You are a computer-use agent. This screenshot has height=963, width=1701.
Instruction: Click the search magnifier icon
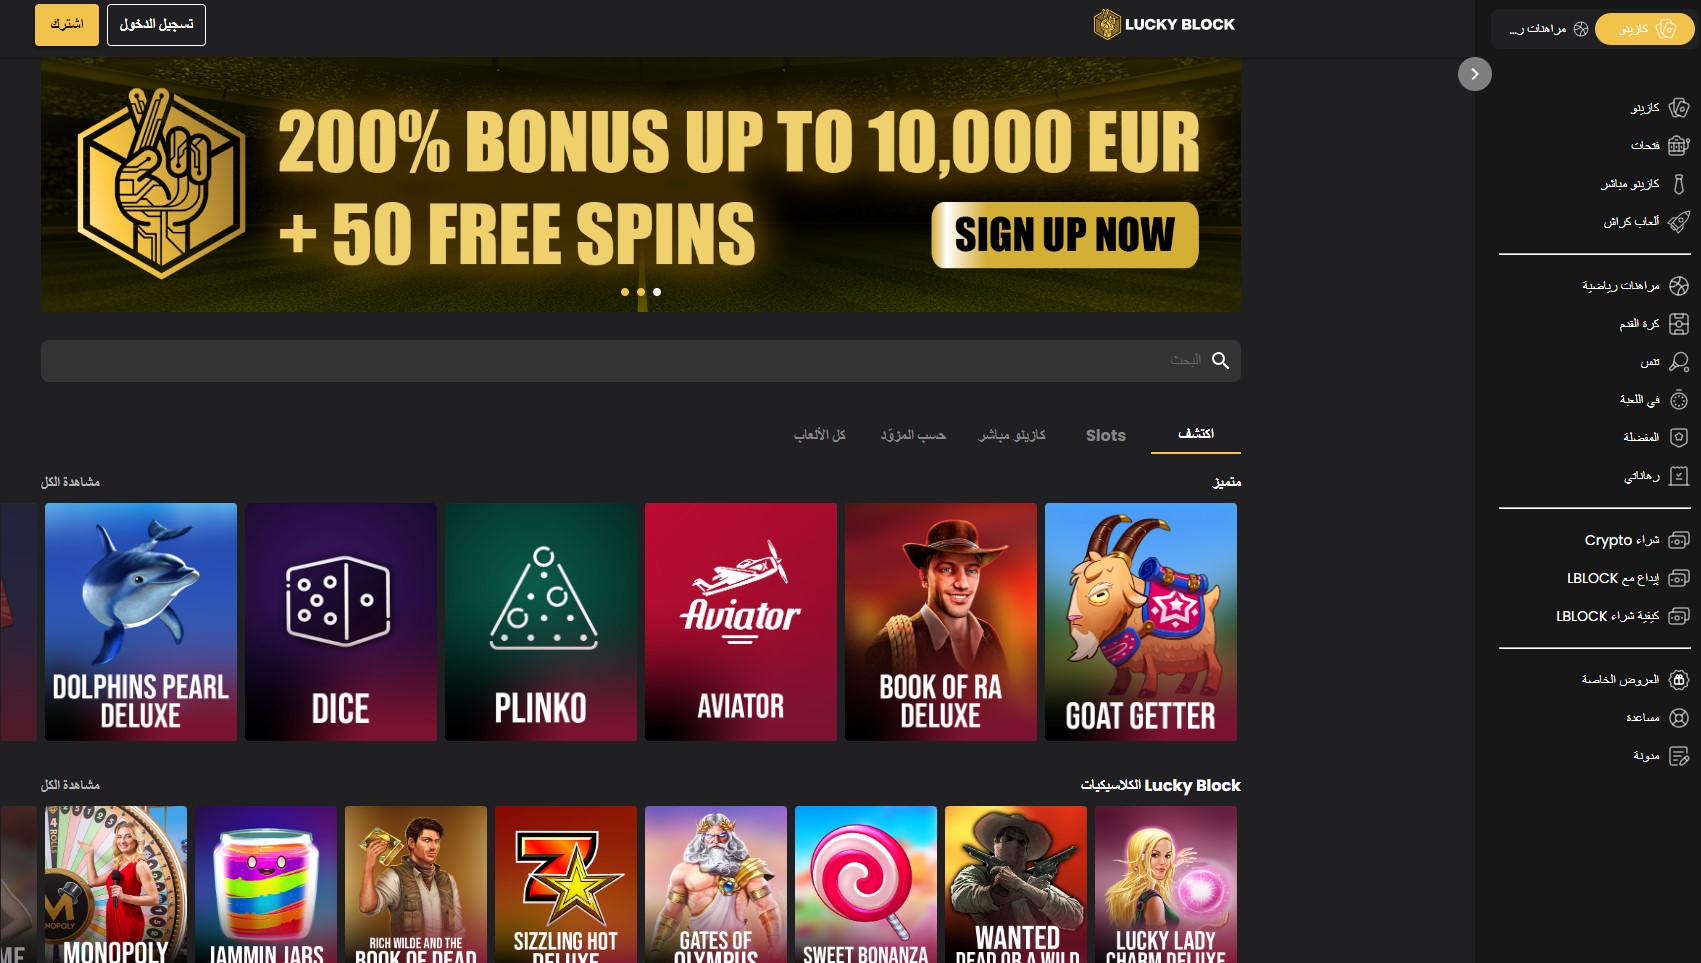(x=1220, y=361)
